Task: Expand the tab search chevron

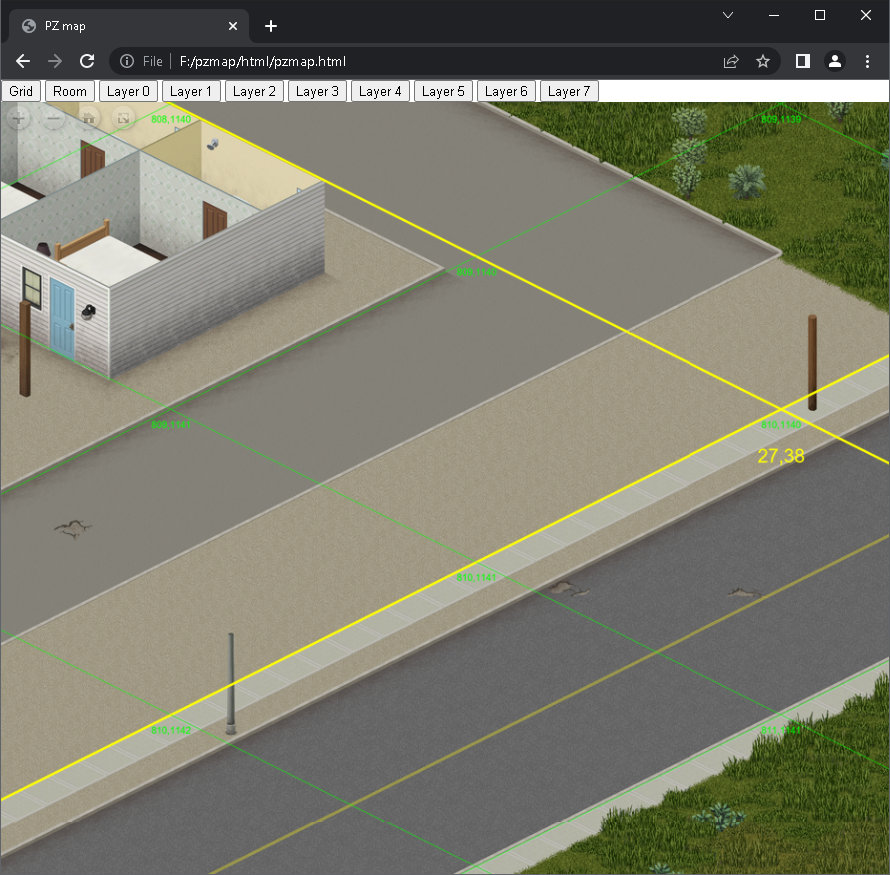Action: [x=728, y=15]
